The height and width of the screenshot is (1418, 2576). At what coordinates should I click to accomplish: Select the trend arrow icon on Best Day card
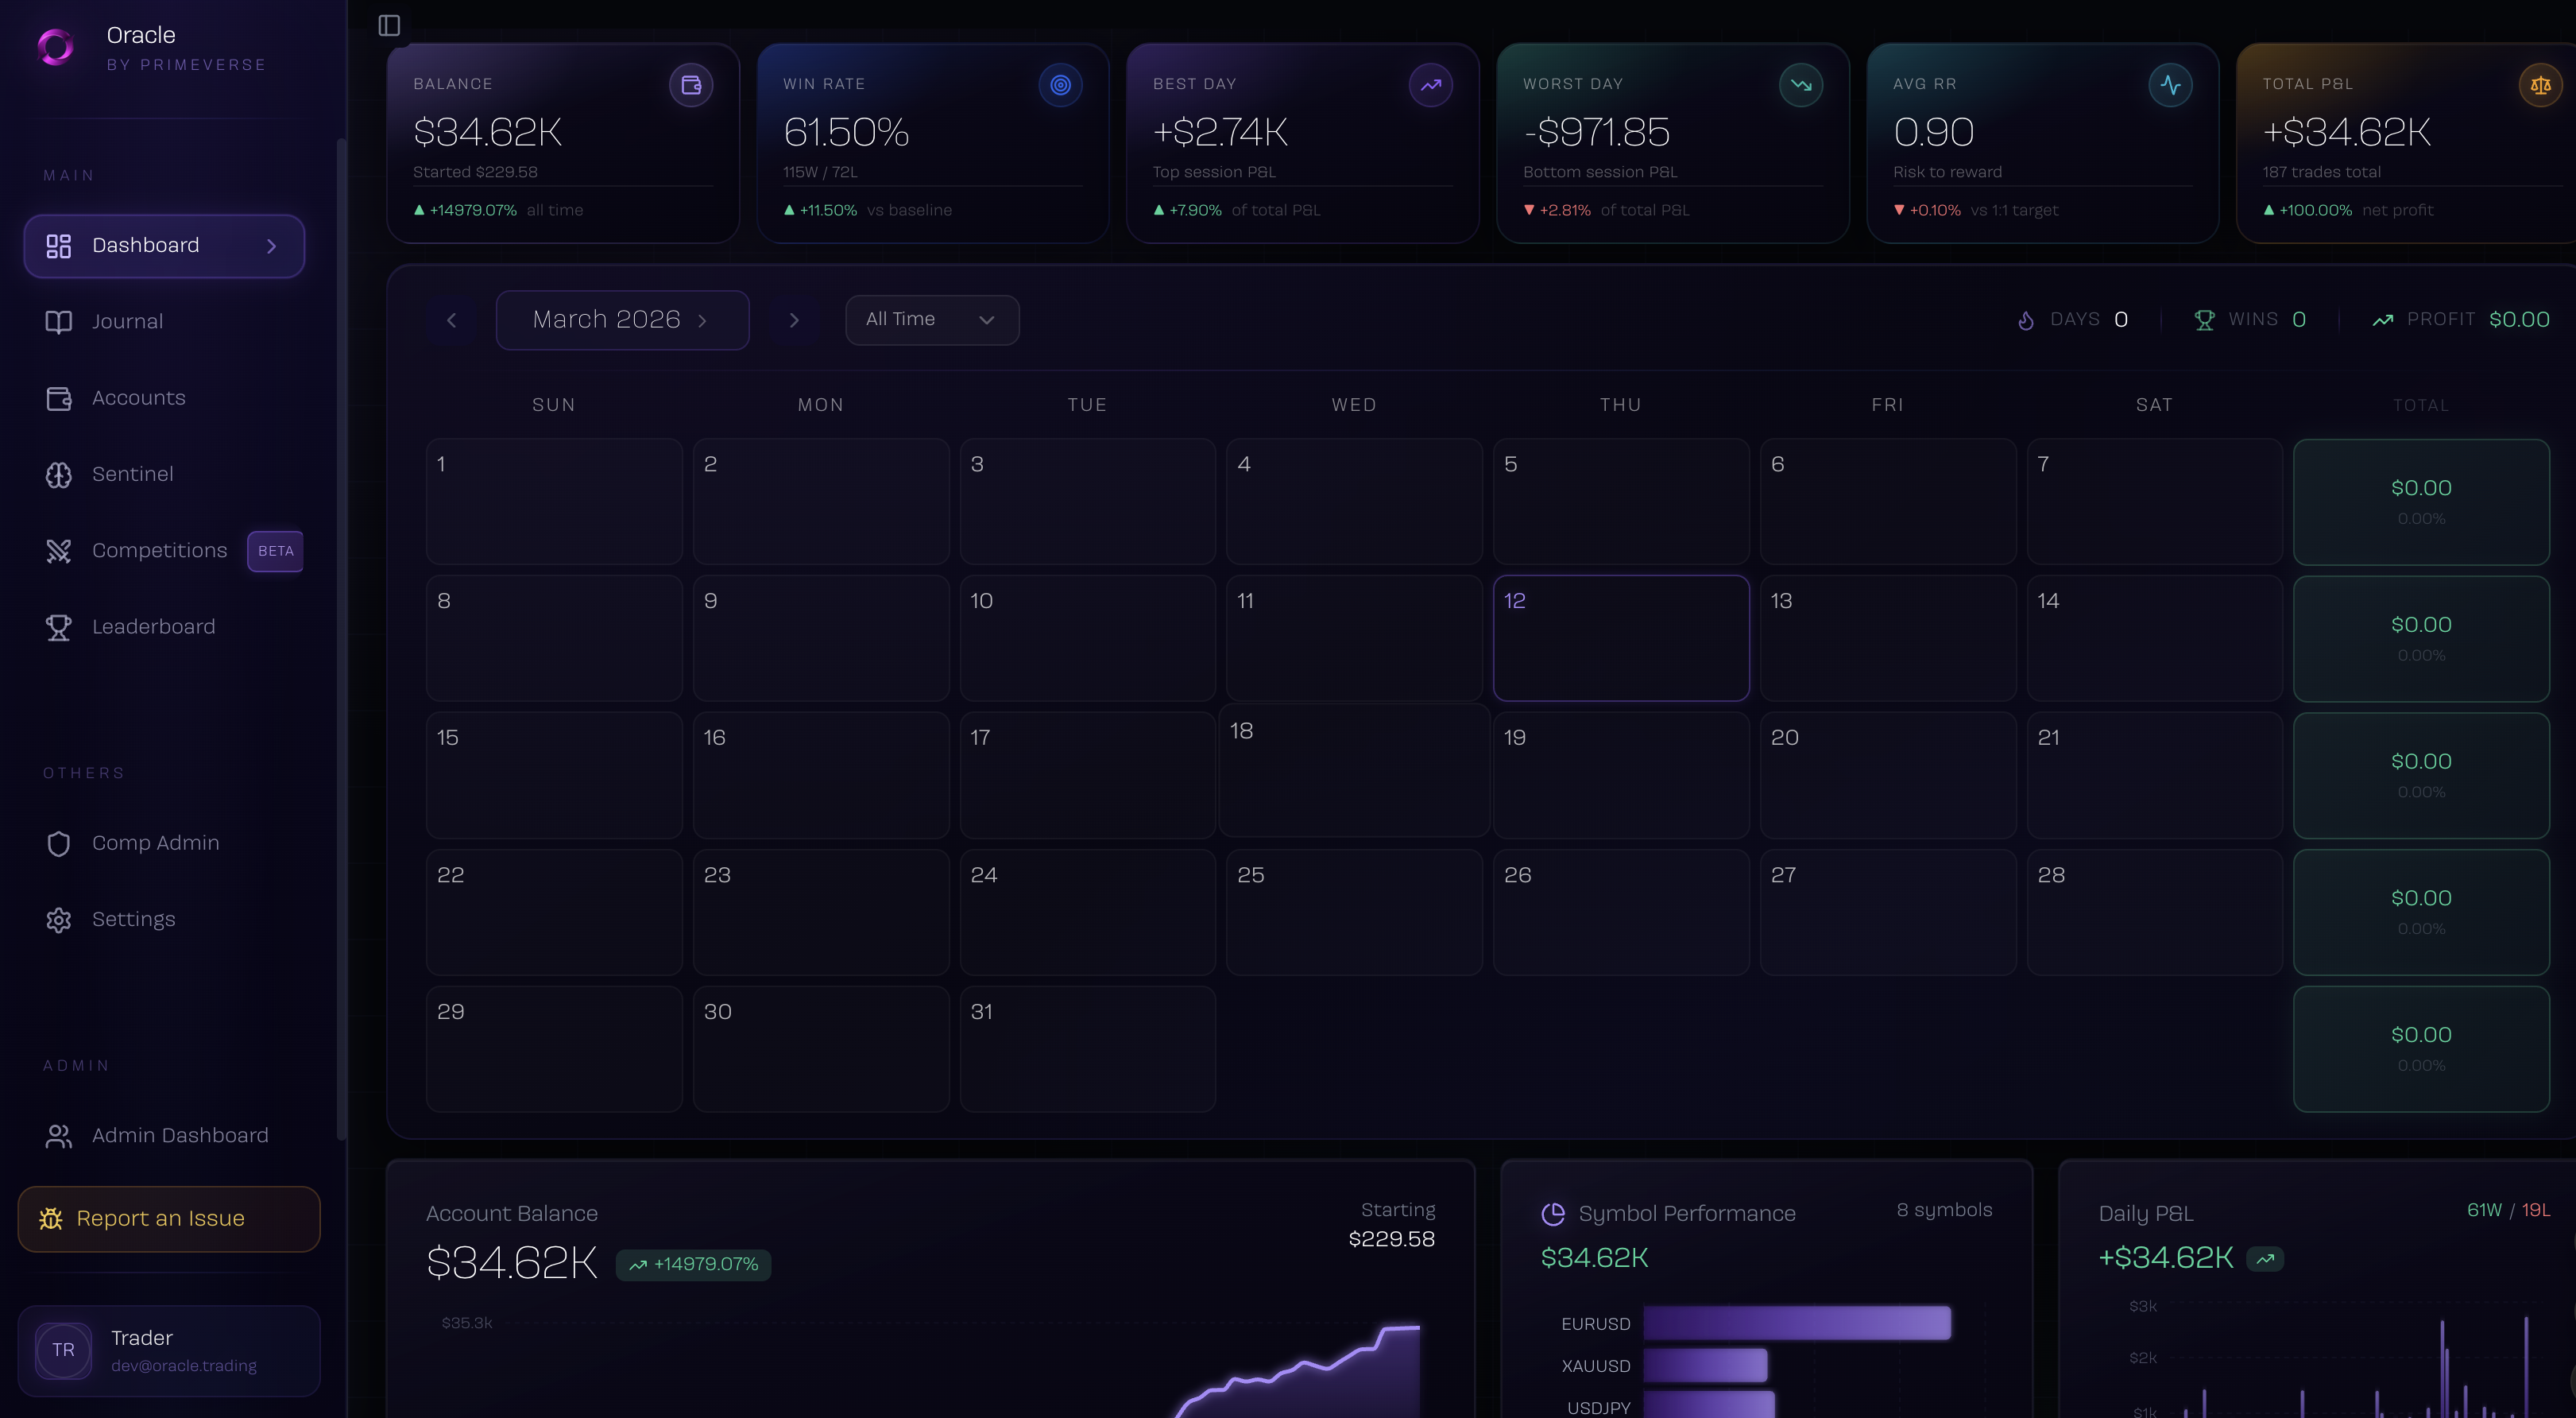click(1431, 85)
